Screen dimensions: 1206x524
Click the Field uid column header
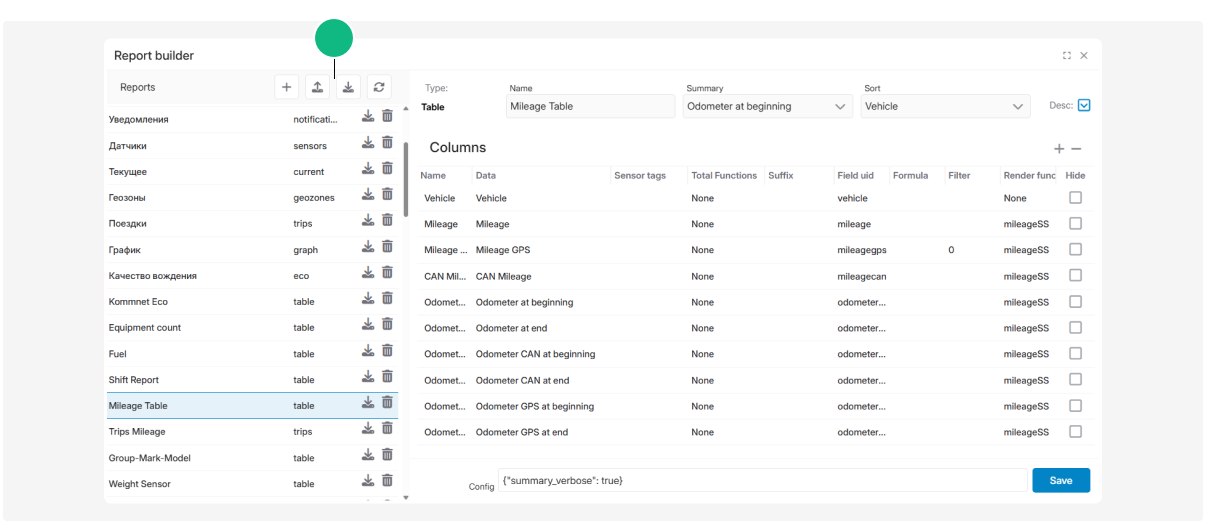[x=856, y=175]
